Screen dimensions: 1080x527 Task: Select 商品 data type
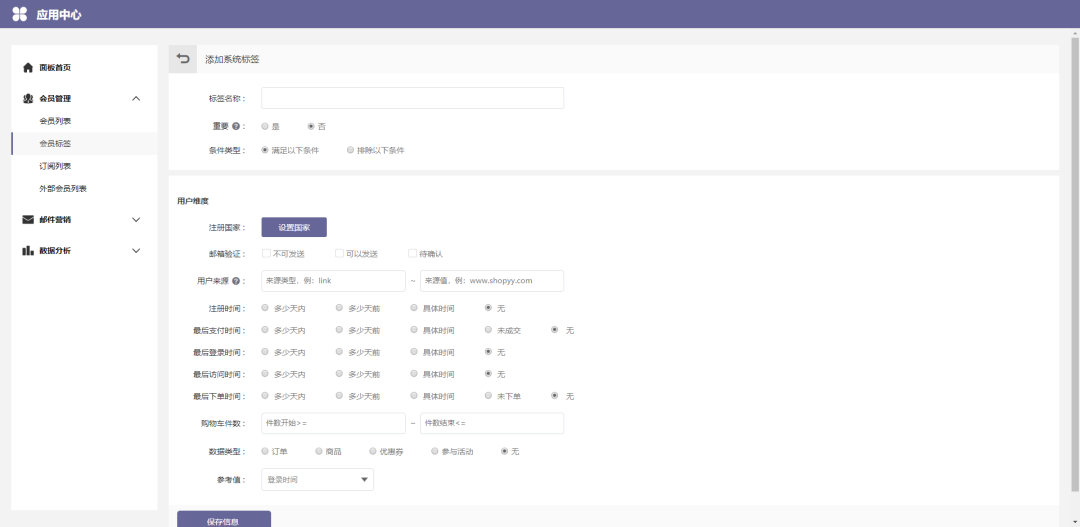319,451
